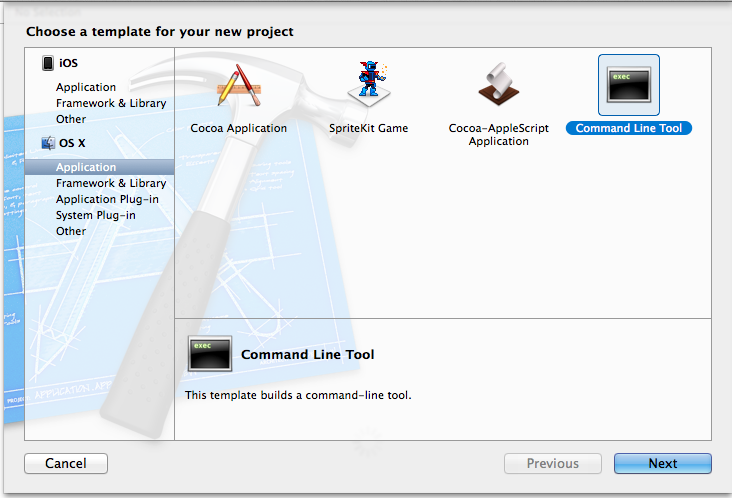Click 'This template builds a command-line tool.' text
Screen dimensions: 732x498
click(298, 395)
